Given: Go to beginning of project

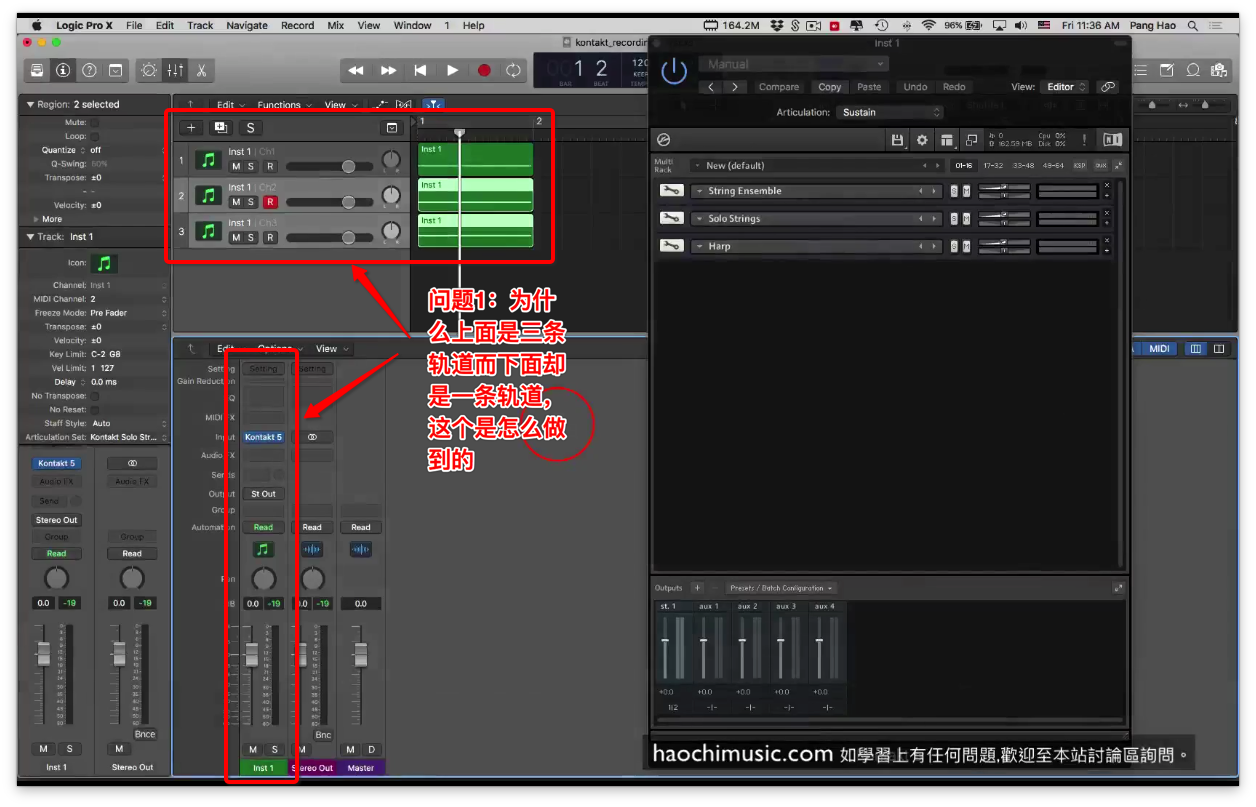Looking at the screenshot, I should 420,70.
